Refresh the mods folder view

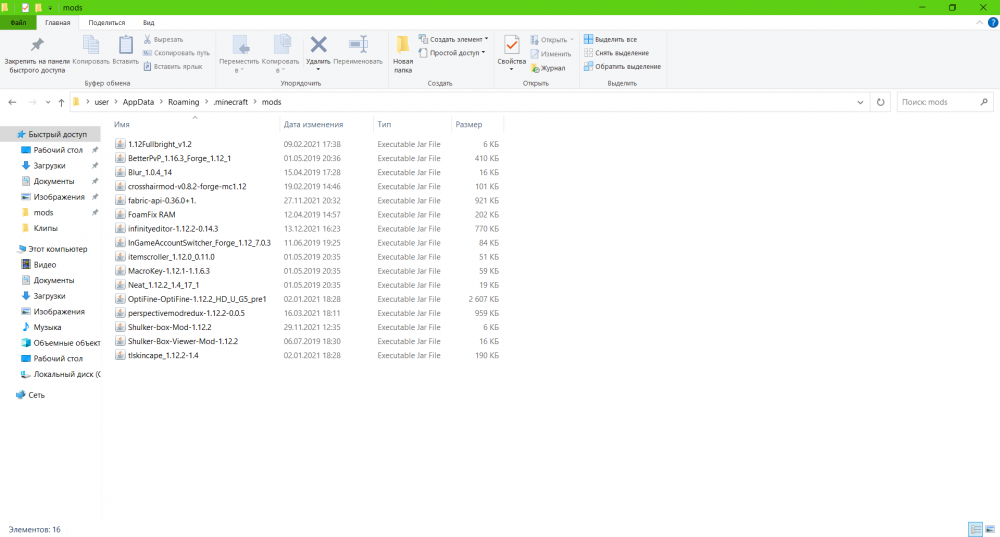[x=880, y=102]
